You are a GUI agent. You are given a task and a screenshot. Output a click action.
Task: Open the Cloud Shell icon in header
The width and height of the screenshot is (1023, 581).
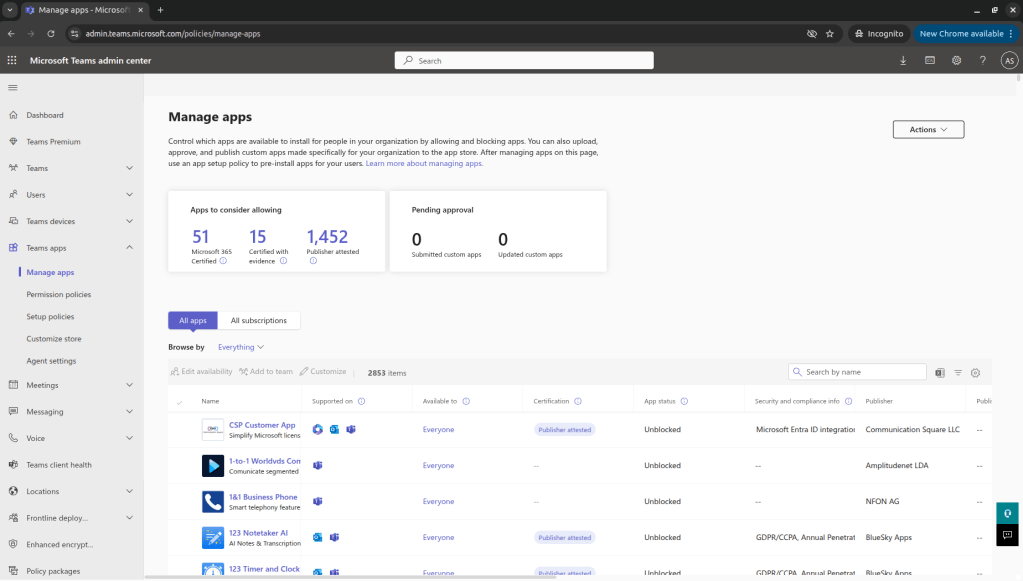[930, 61]
